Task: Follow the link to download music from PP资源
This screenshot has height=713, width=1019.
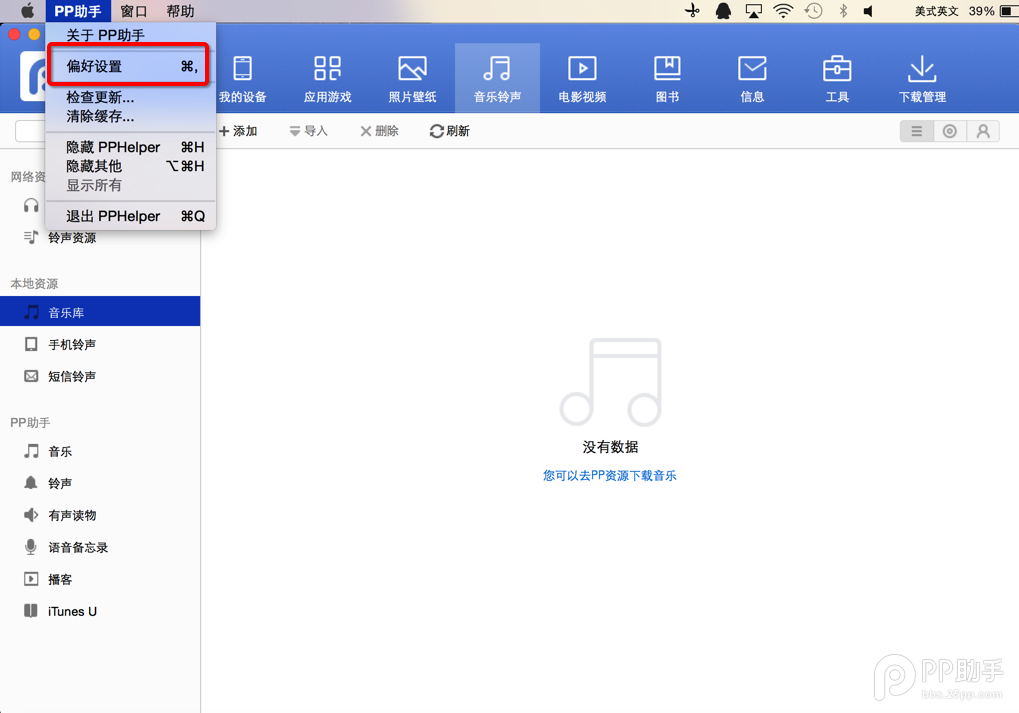Action: click(x=609, y=476)
